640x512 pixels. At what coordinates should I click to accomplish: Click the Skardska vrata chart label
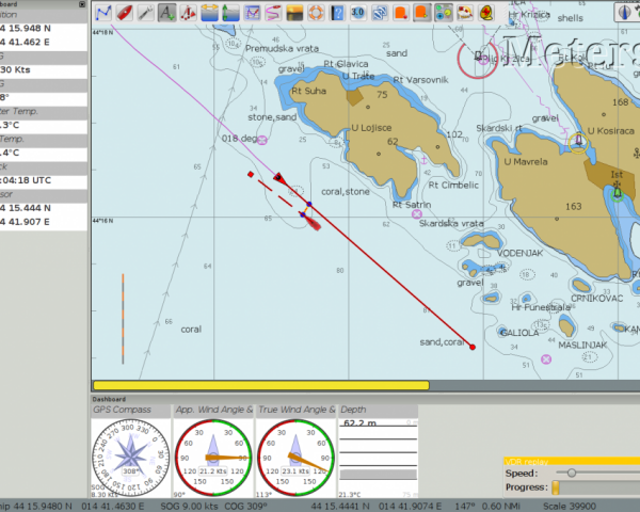click(451, 223)
